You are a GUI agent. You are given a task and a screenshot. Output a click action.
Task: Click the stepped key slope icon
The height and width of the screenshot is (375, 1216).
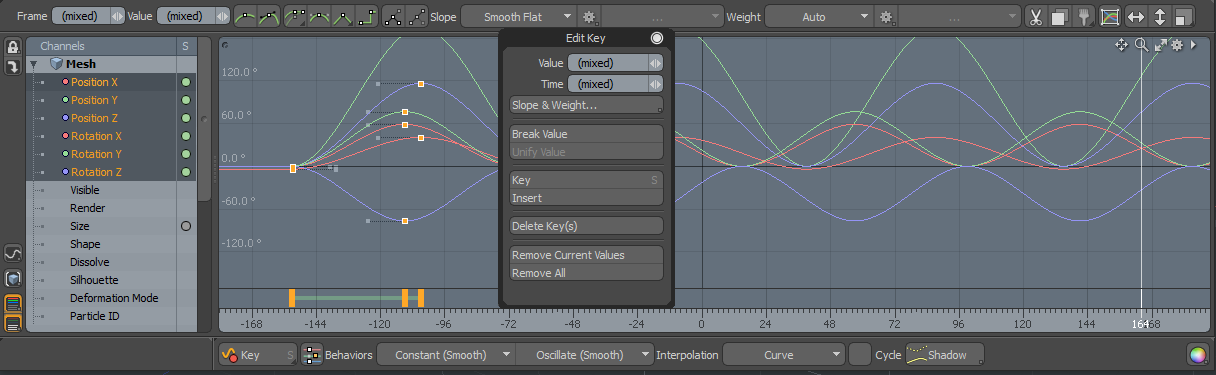point(367,17)
